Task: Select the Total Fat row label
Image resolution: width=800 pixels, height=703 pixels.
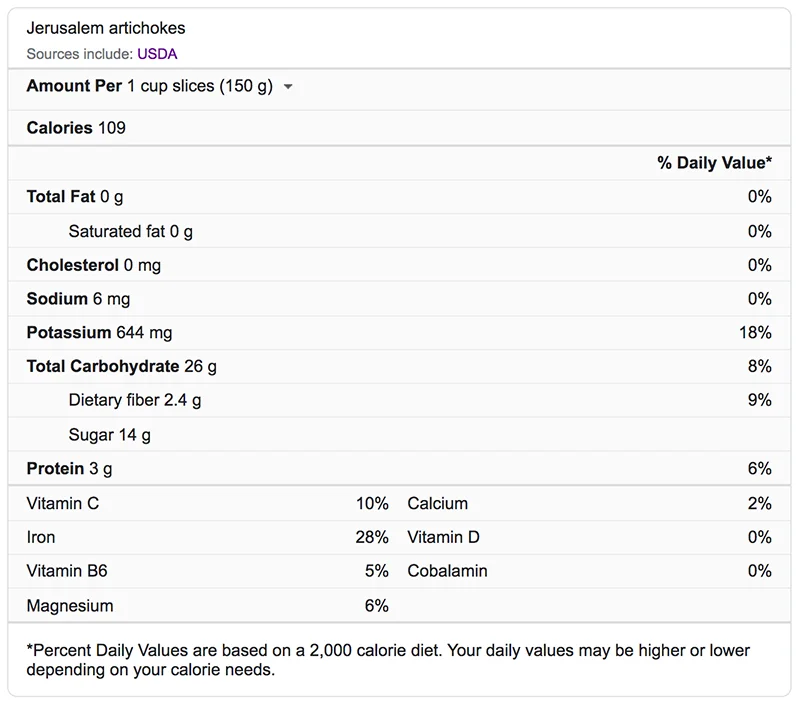Action: click(75, 197)
